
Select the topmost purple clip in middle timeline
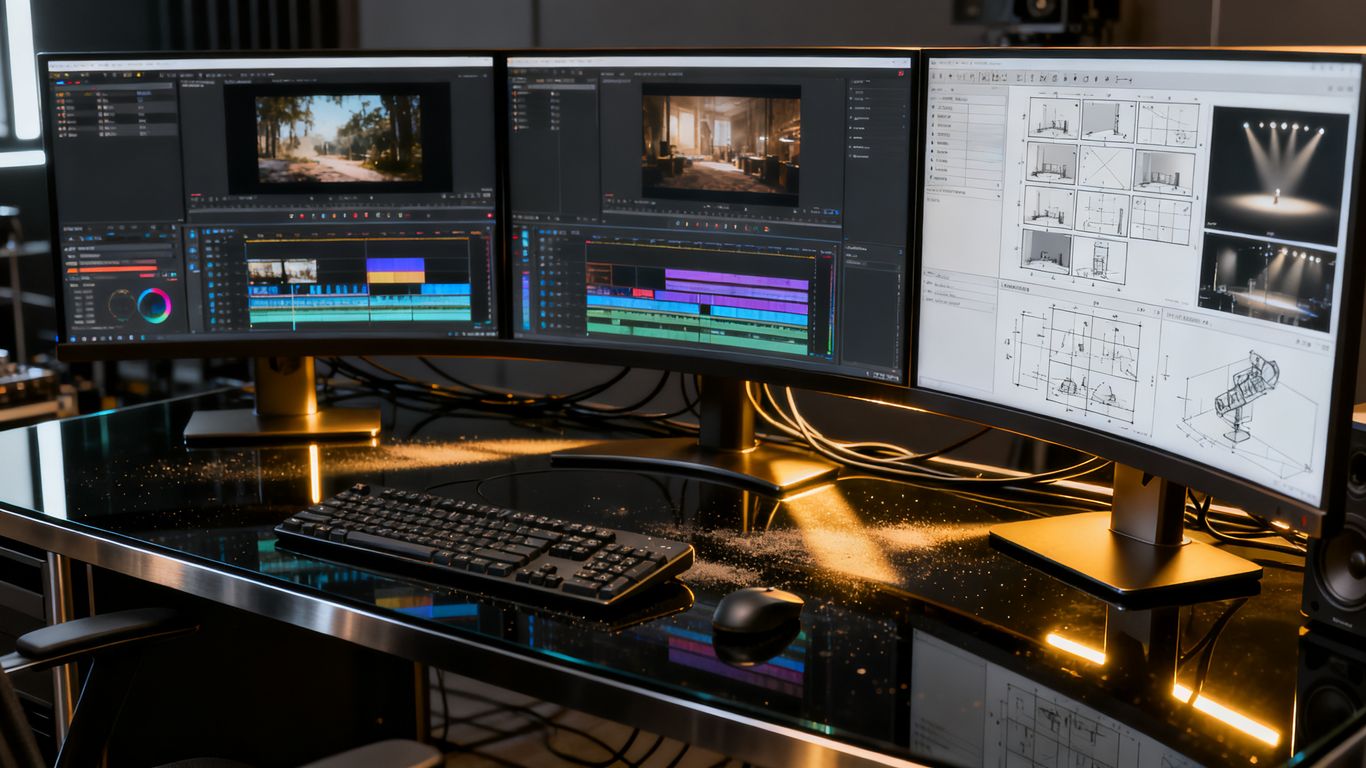point(736,278)
